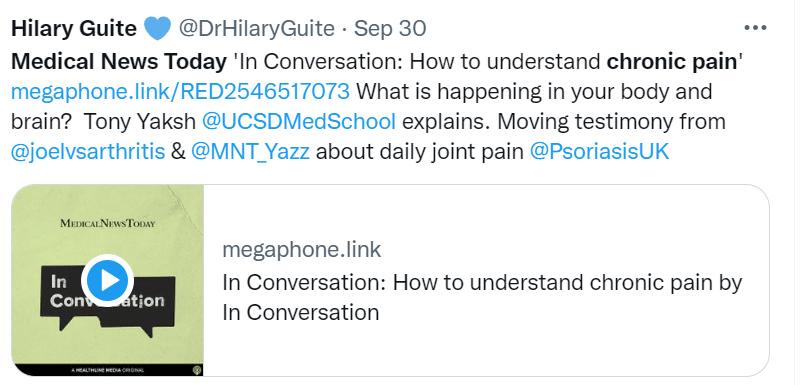Click the small round logo on cover's bottom corner

(x=197, y=370)
